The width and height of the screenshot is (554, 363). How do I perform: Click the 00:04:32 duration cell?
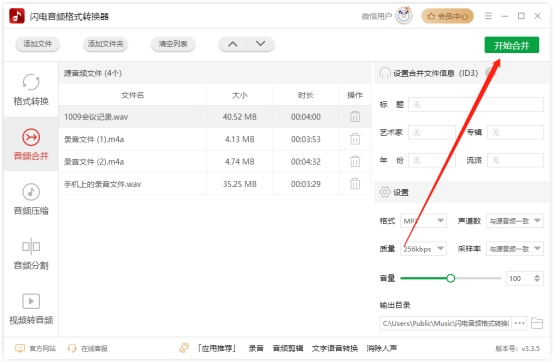306,162
